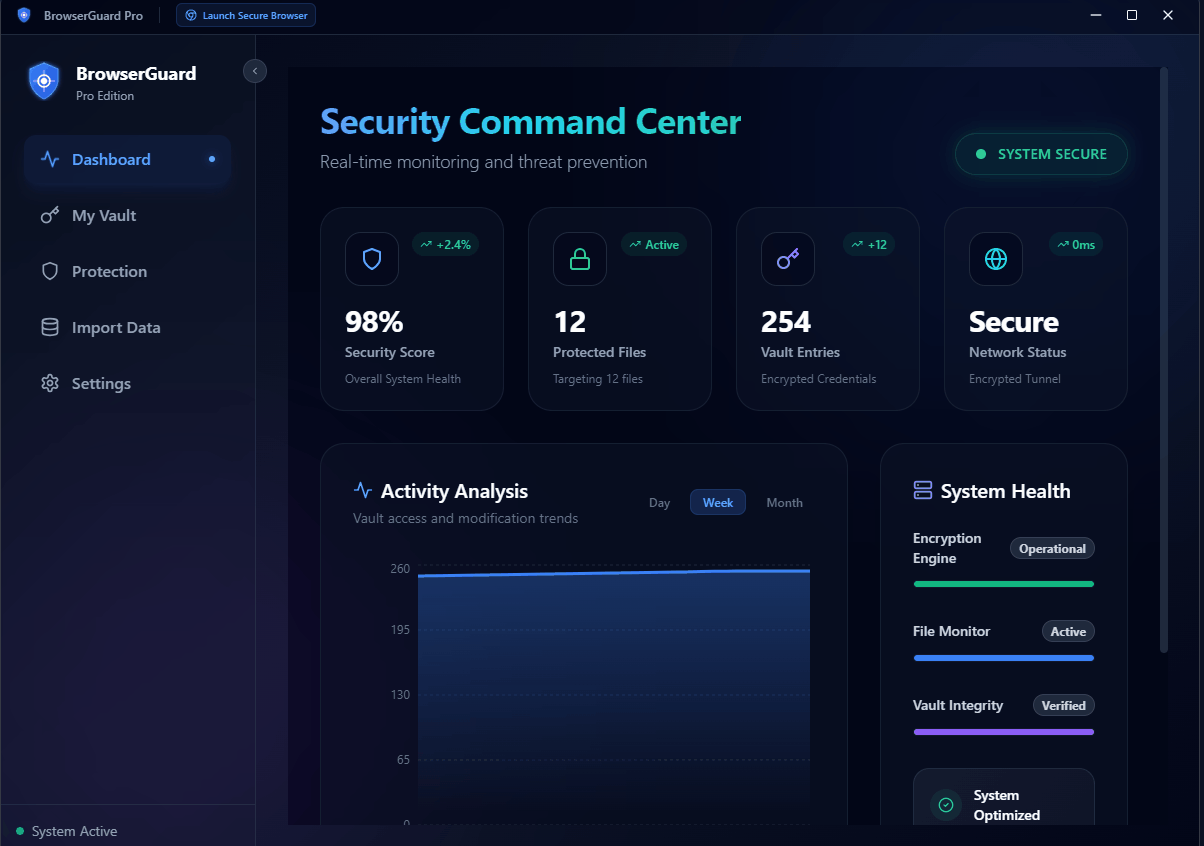Open the My Vault section
The height and width of the screenshot is (846, 1204).
click(x=104, y=216)
